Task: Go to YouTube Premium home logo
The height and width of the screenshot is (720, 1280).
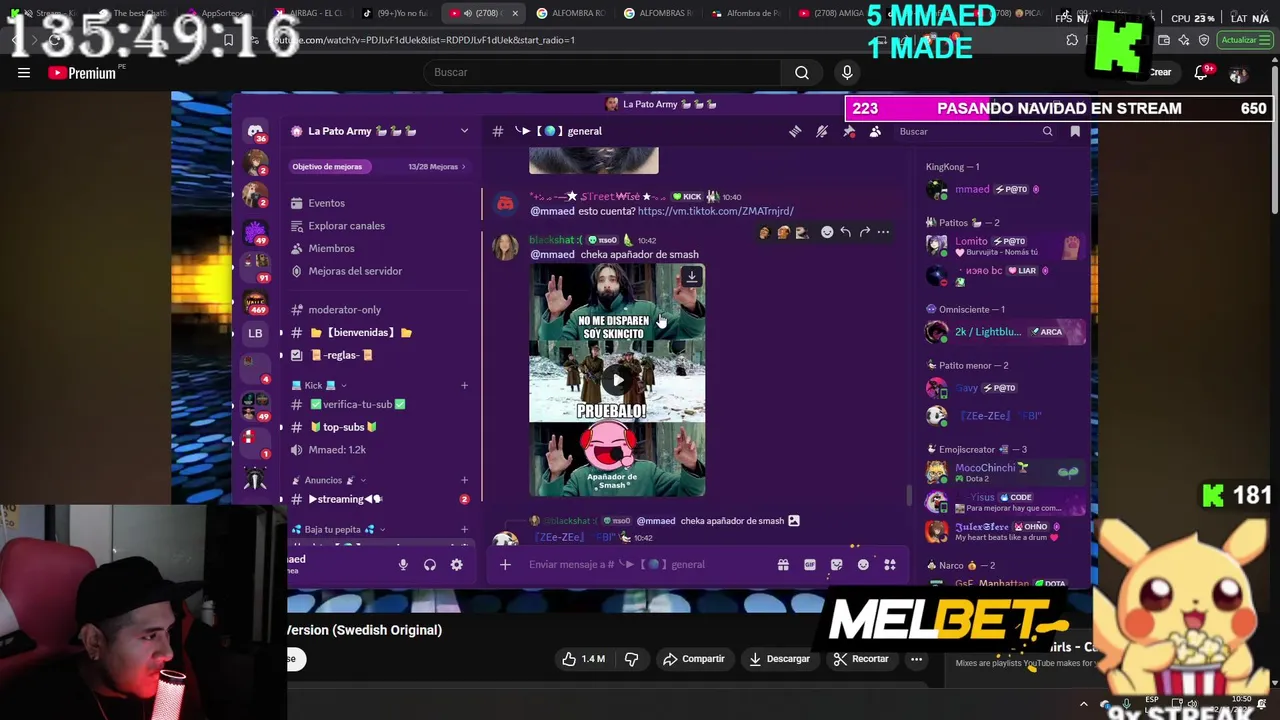Action: [82, 73]
